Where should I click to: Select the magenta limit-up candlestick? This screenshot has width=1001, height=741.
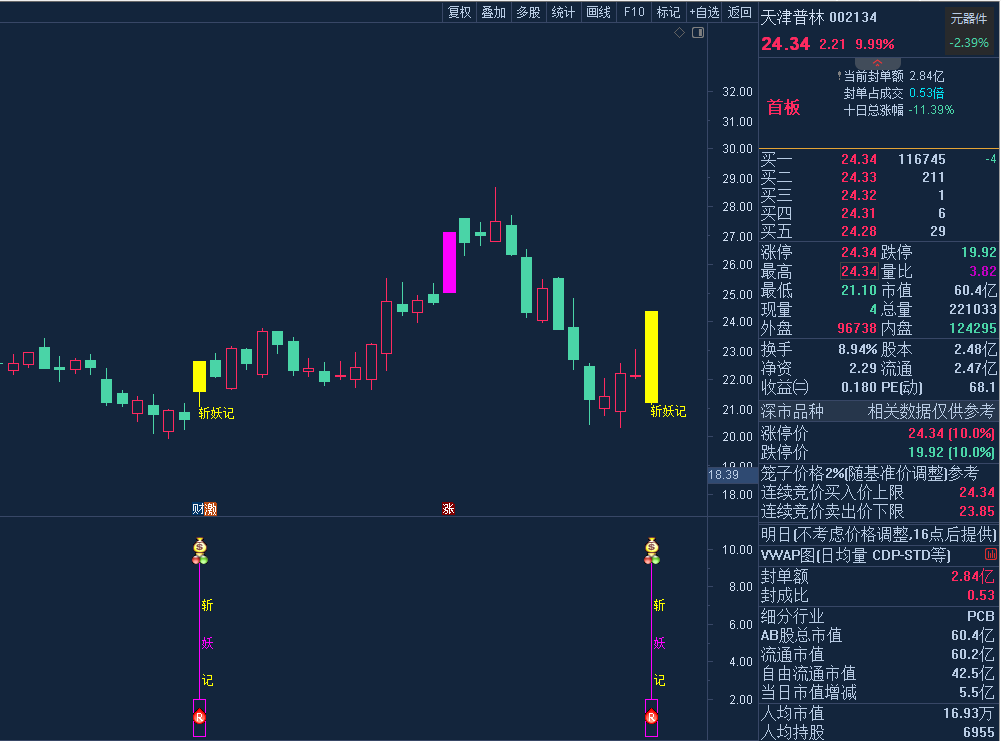click(449, 262)
